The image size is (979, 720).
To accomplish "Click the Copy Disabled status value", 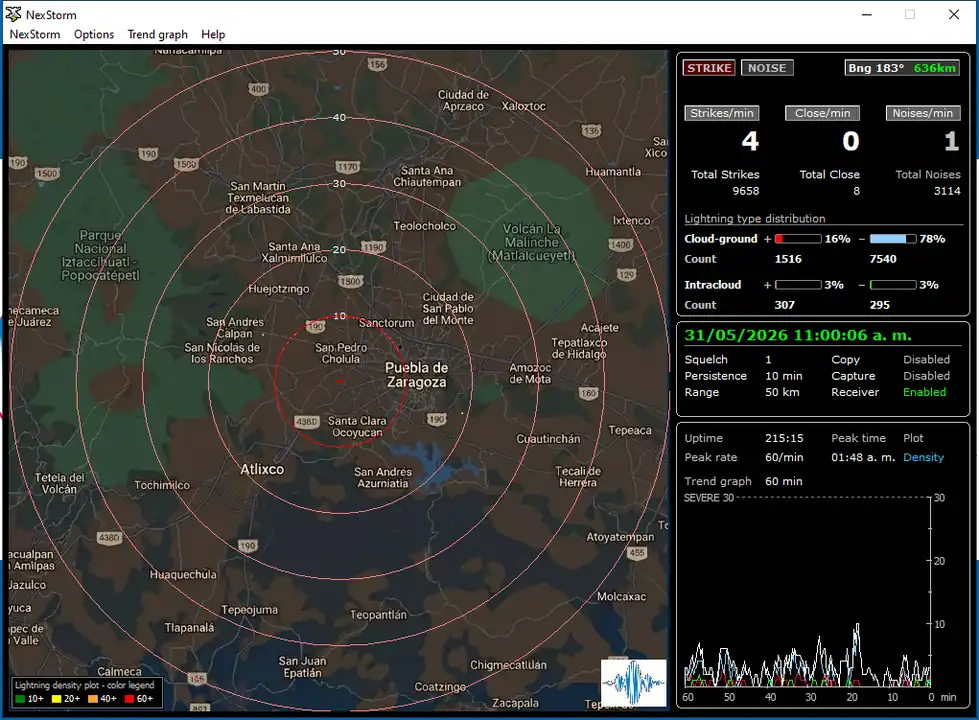I will (x=927, y=360).
